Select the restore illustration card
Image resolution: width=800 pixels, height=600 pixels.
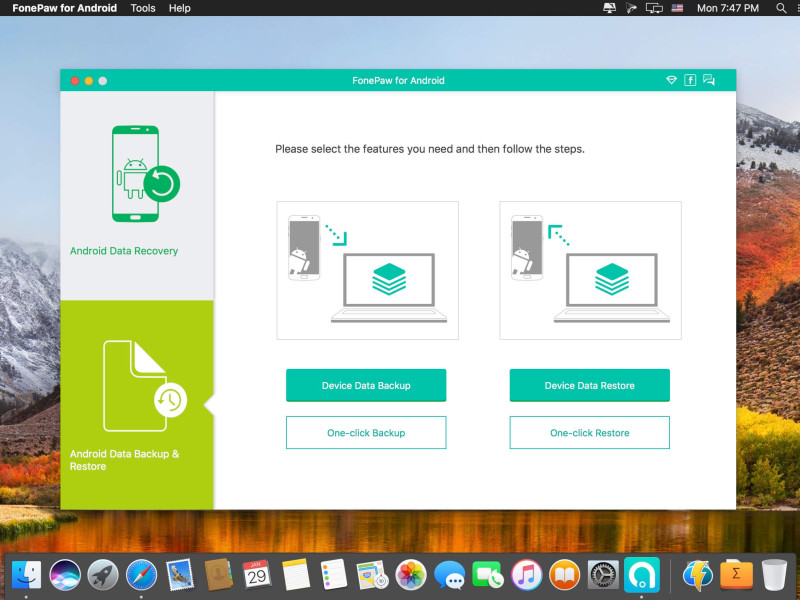[x=590, y=270]
